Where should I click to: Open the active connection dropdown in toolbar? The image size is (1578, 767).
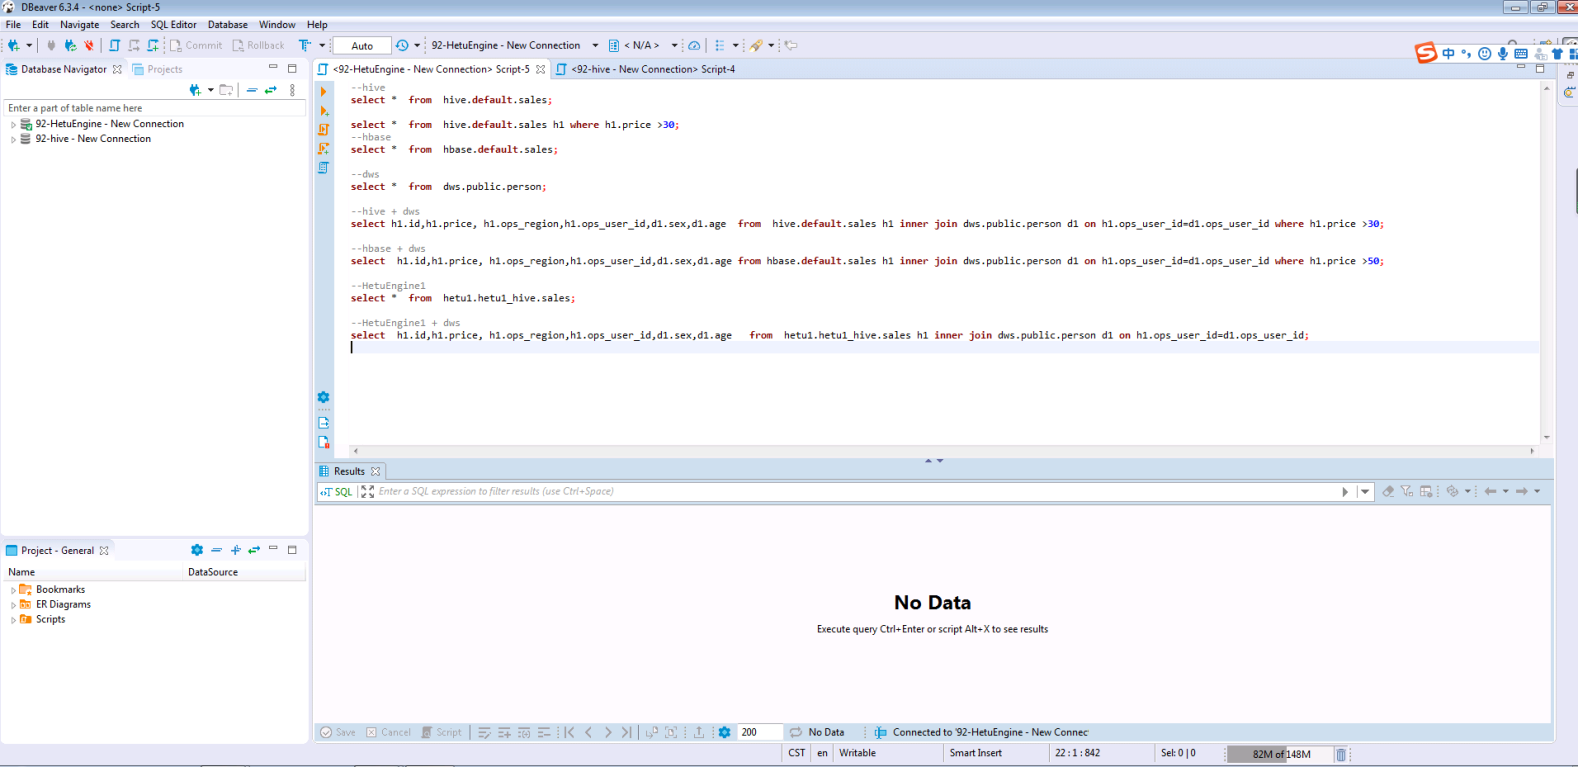tap(595, 45)
